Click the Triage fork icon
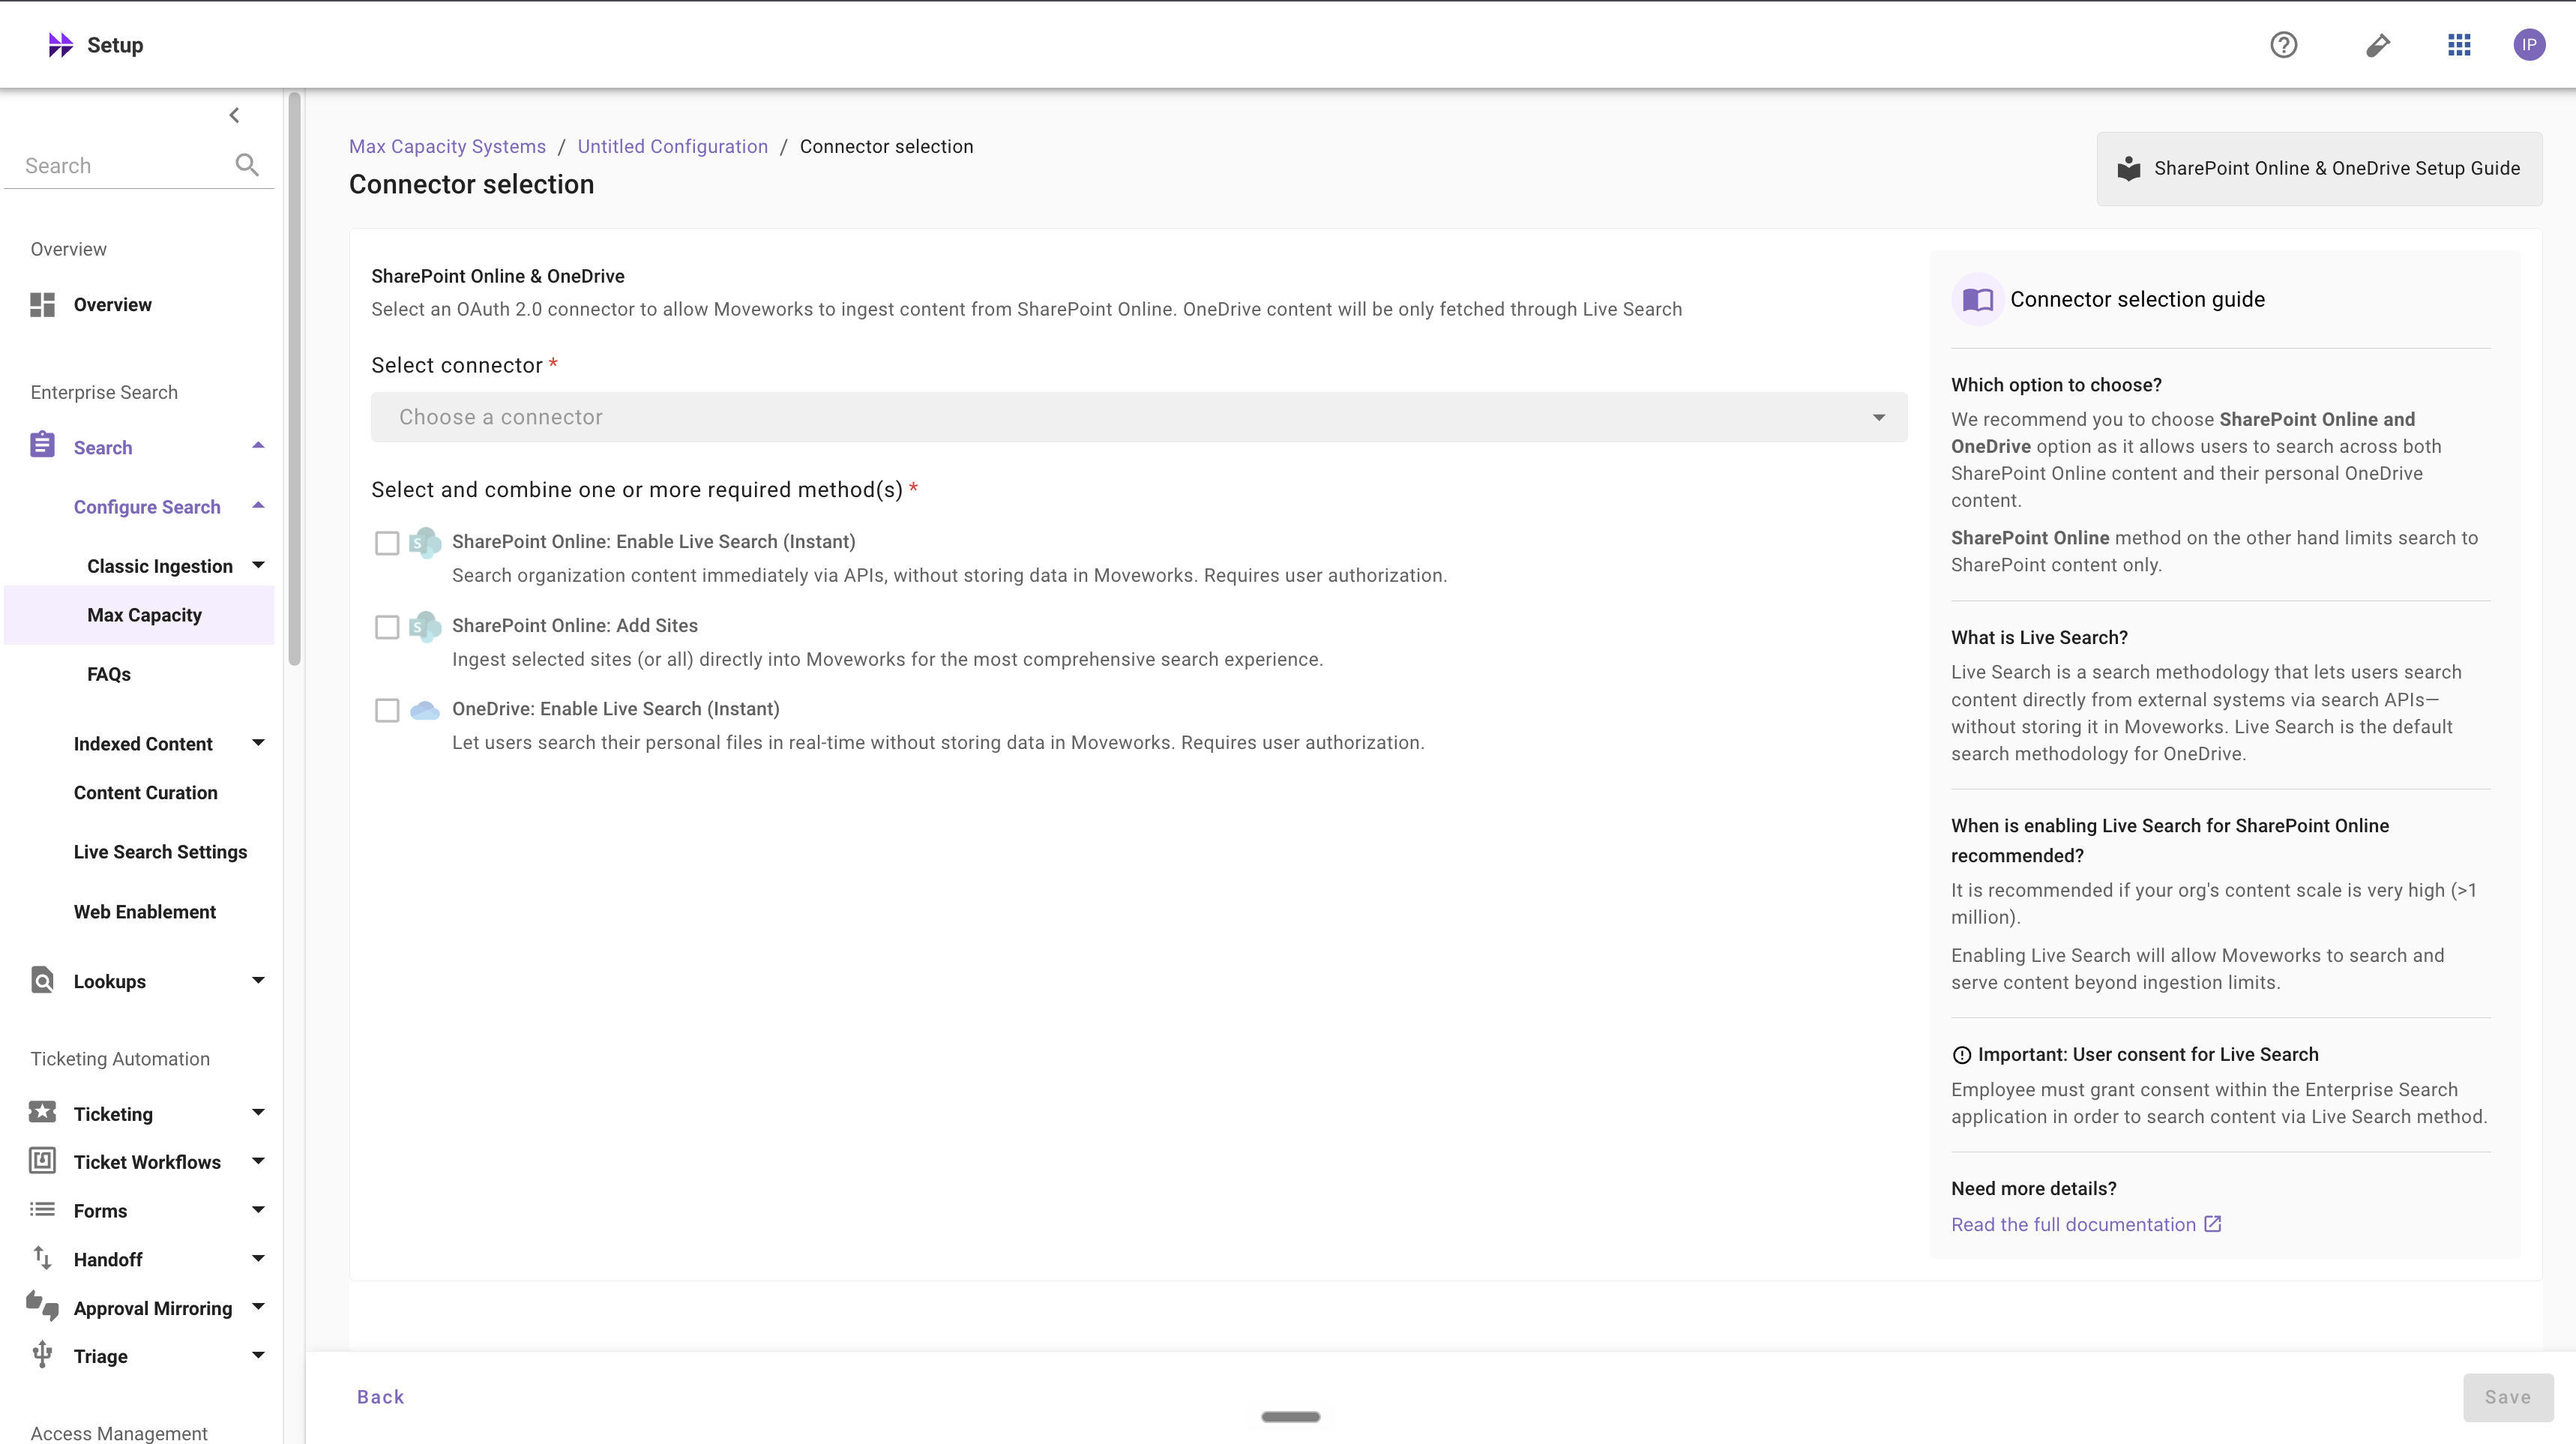The height and width of the screenshot is (1444, 2576). coord(42,1354)
